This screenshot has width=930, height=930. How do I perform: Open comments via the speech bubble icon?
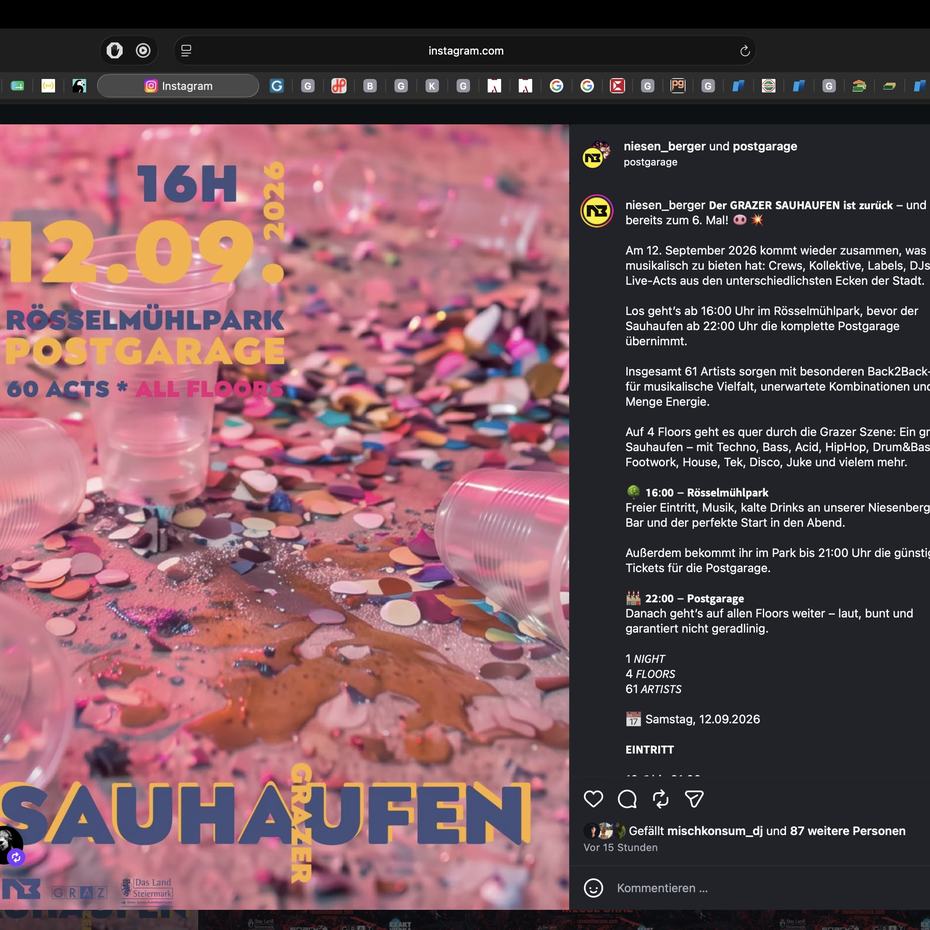coord(627,799)
